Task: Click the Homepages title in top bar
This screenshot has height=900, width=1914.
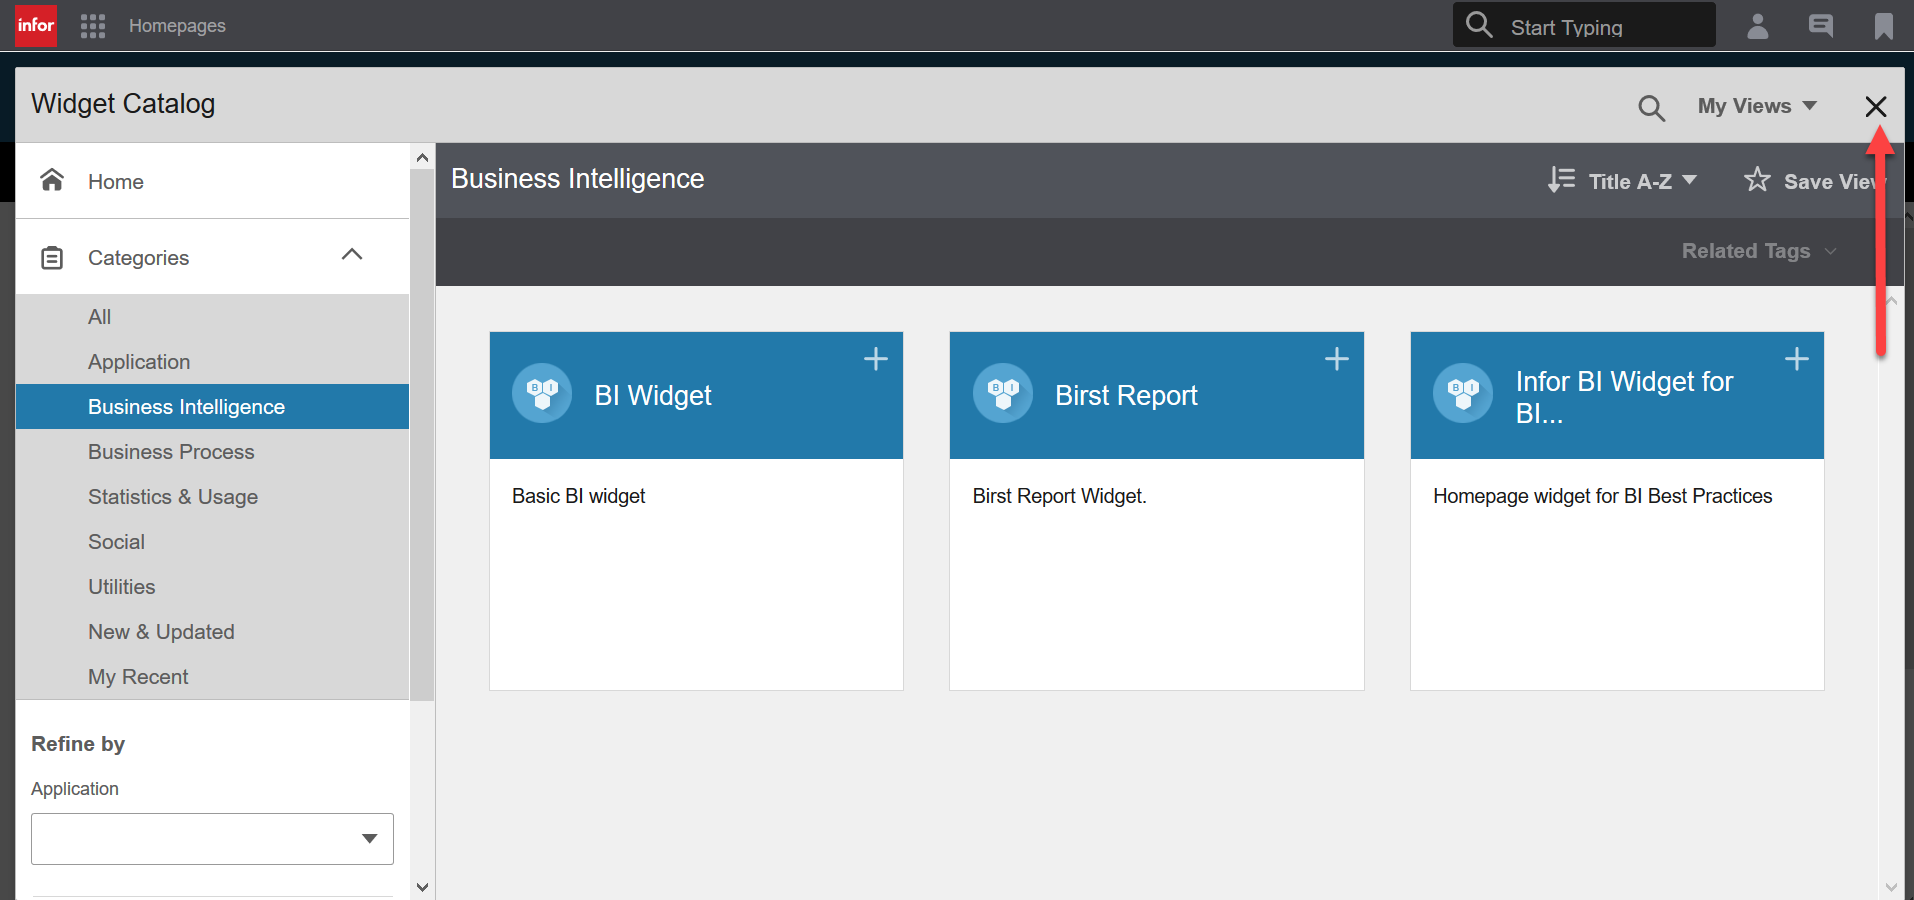Action: point(177,26)
